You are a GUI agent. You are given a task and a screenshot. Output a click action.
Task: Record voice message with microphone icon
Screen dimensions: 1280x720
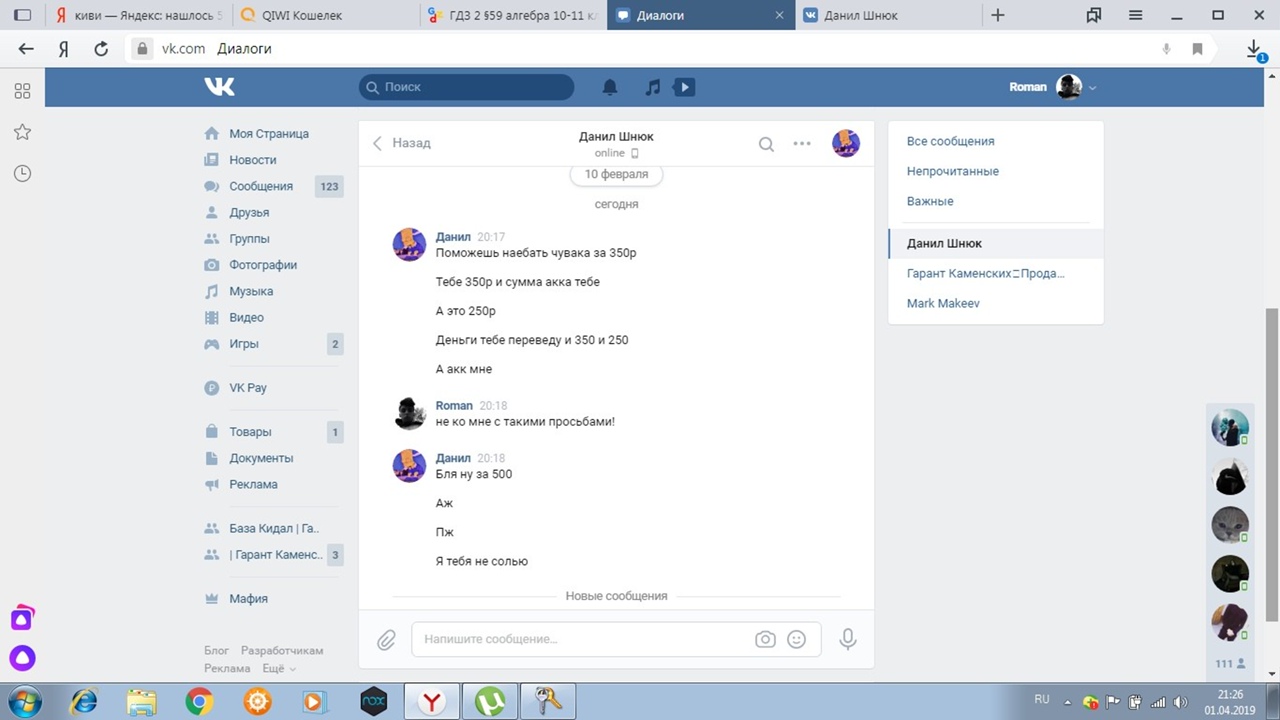pyautogui.click(x=848, y=639)
